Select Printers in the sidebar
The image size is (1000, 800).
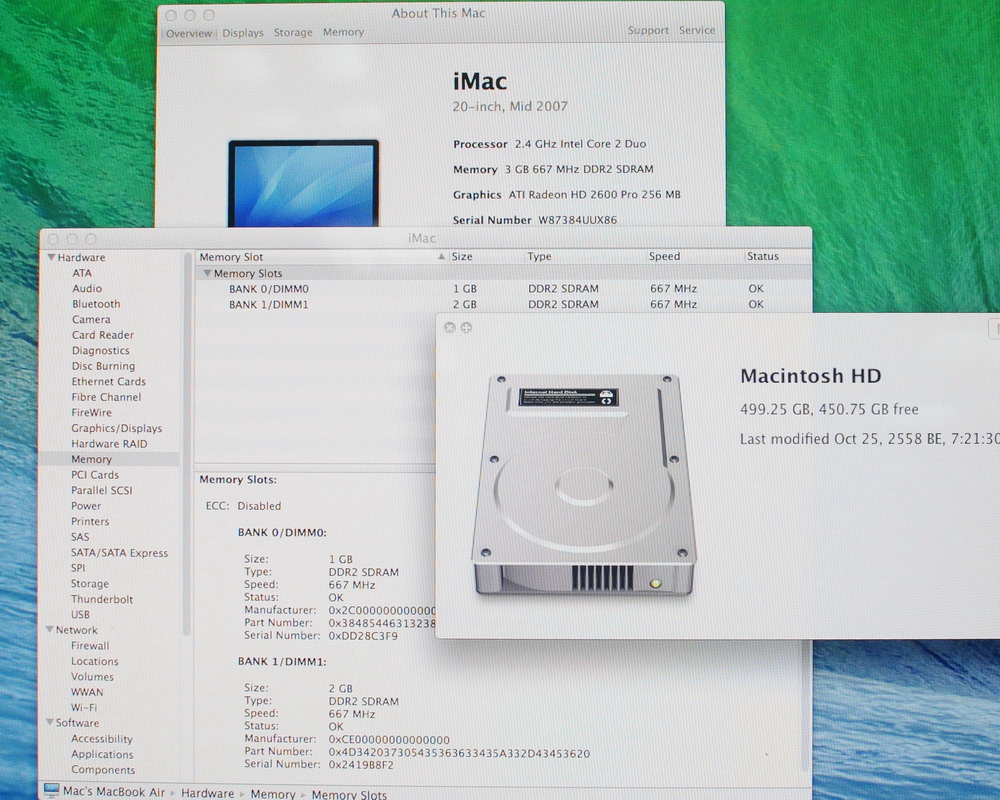point(89,521)
